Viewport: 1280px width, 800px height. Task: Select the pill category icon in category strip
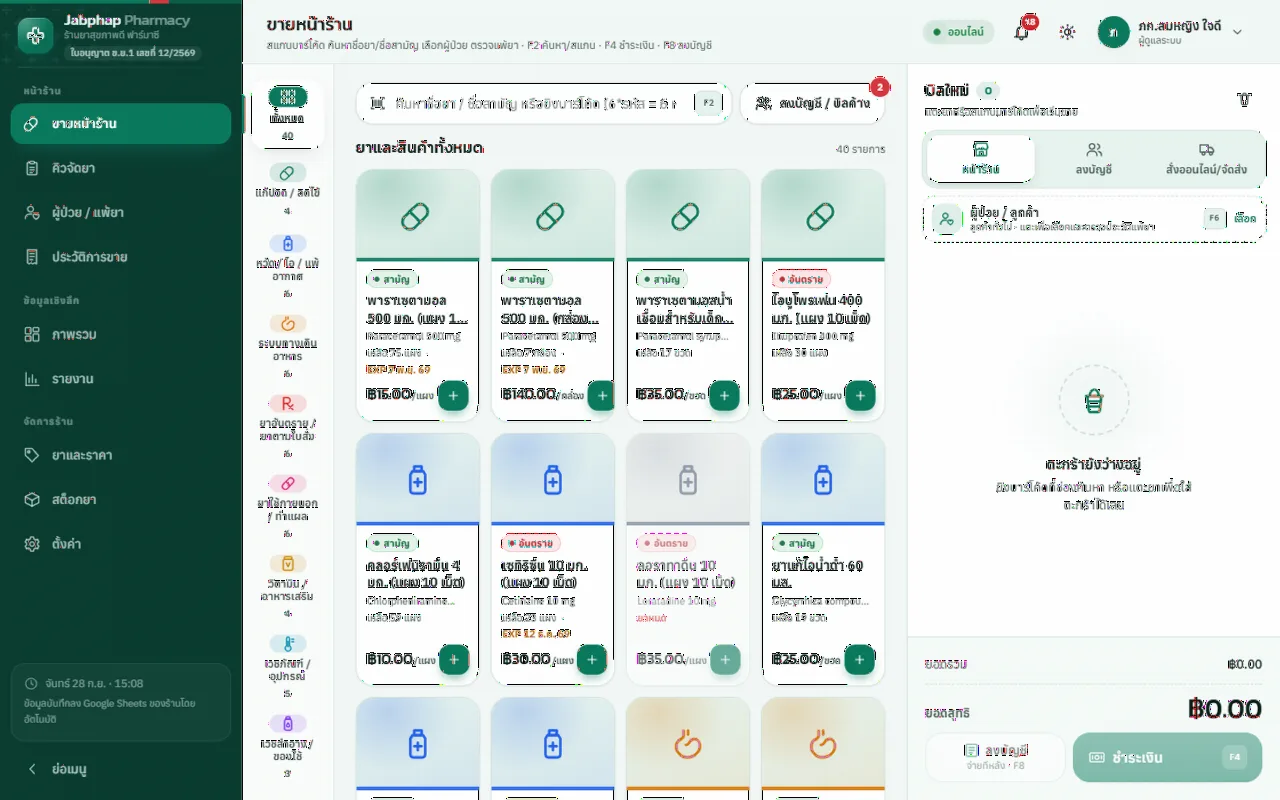(x=288, y=173)
